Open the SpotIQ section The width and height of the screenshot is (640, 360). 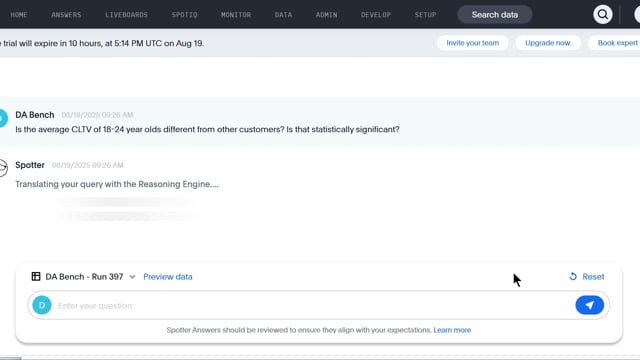pos(184,15)
